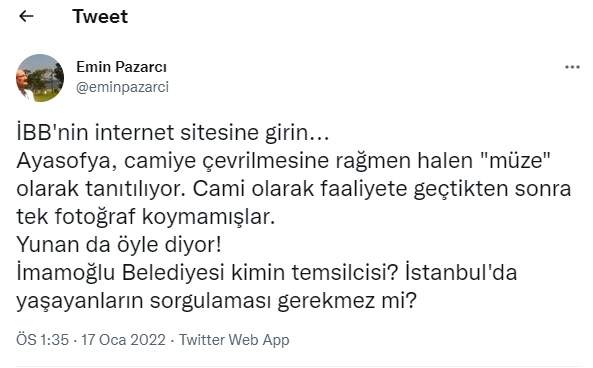Click the word yaşayanların in the last line
This screenshot has height=368, width=593.
click(80, 301)
